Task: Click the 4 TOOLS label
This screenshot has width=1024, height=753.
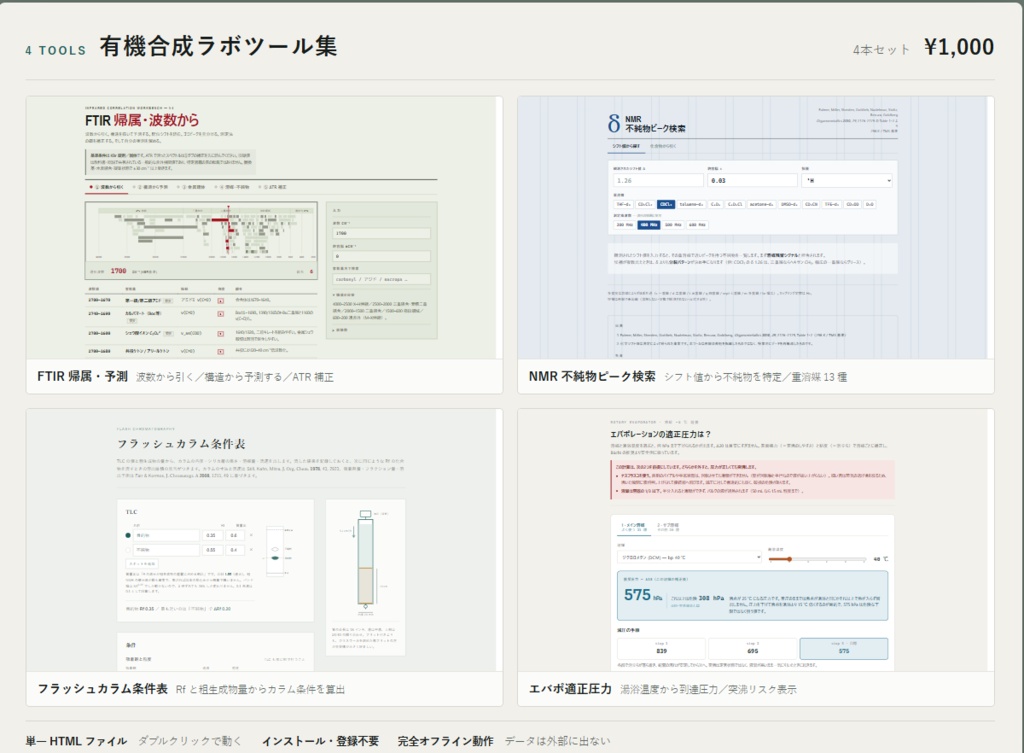Action: [x=56, y=50]
